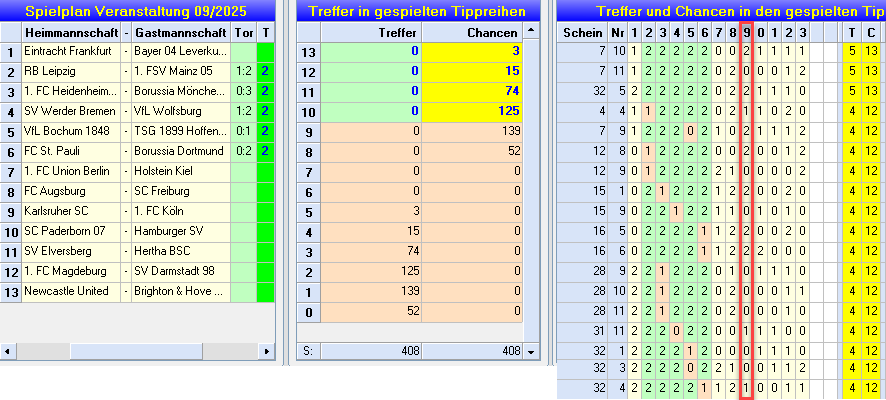Click the Treffer sum 408 in S row
886x400 pixels.
coord(371,351)
